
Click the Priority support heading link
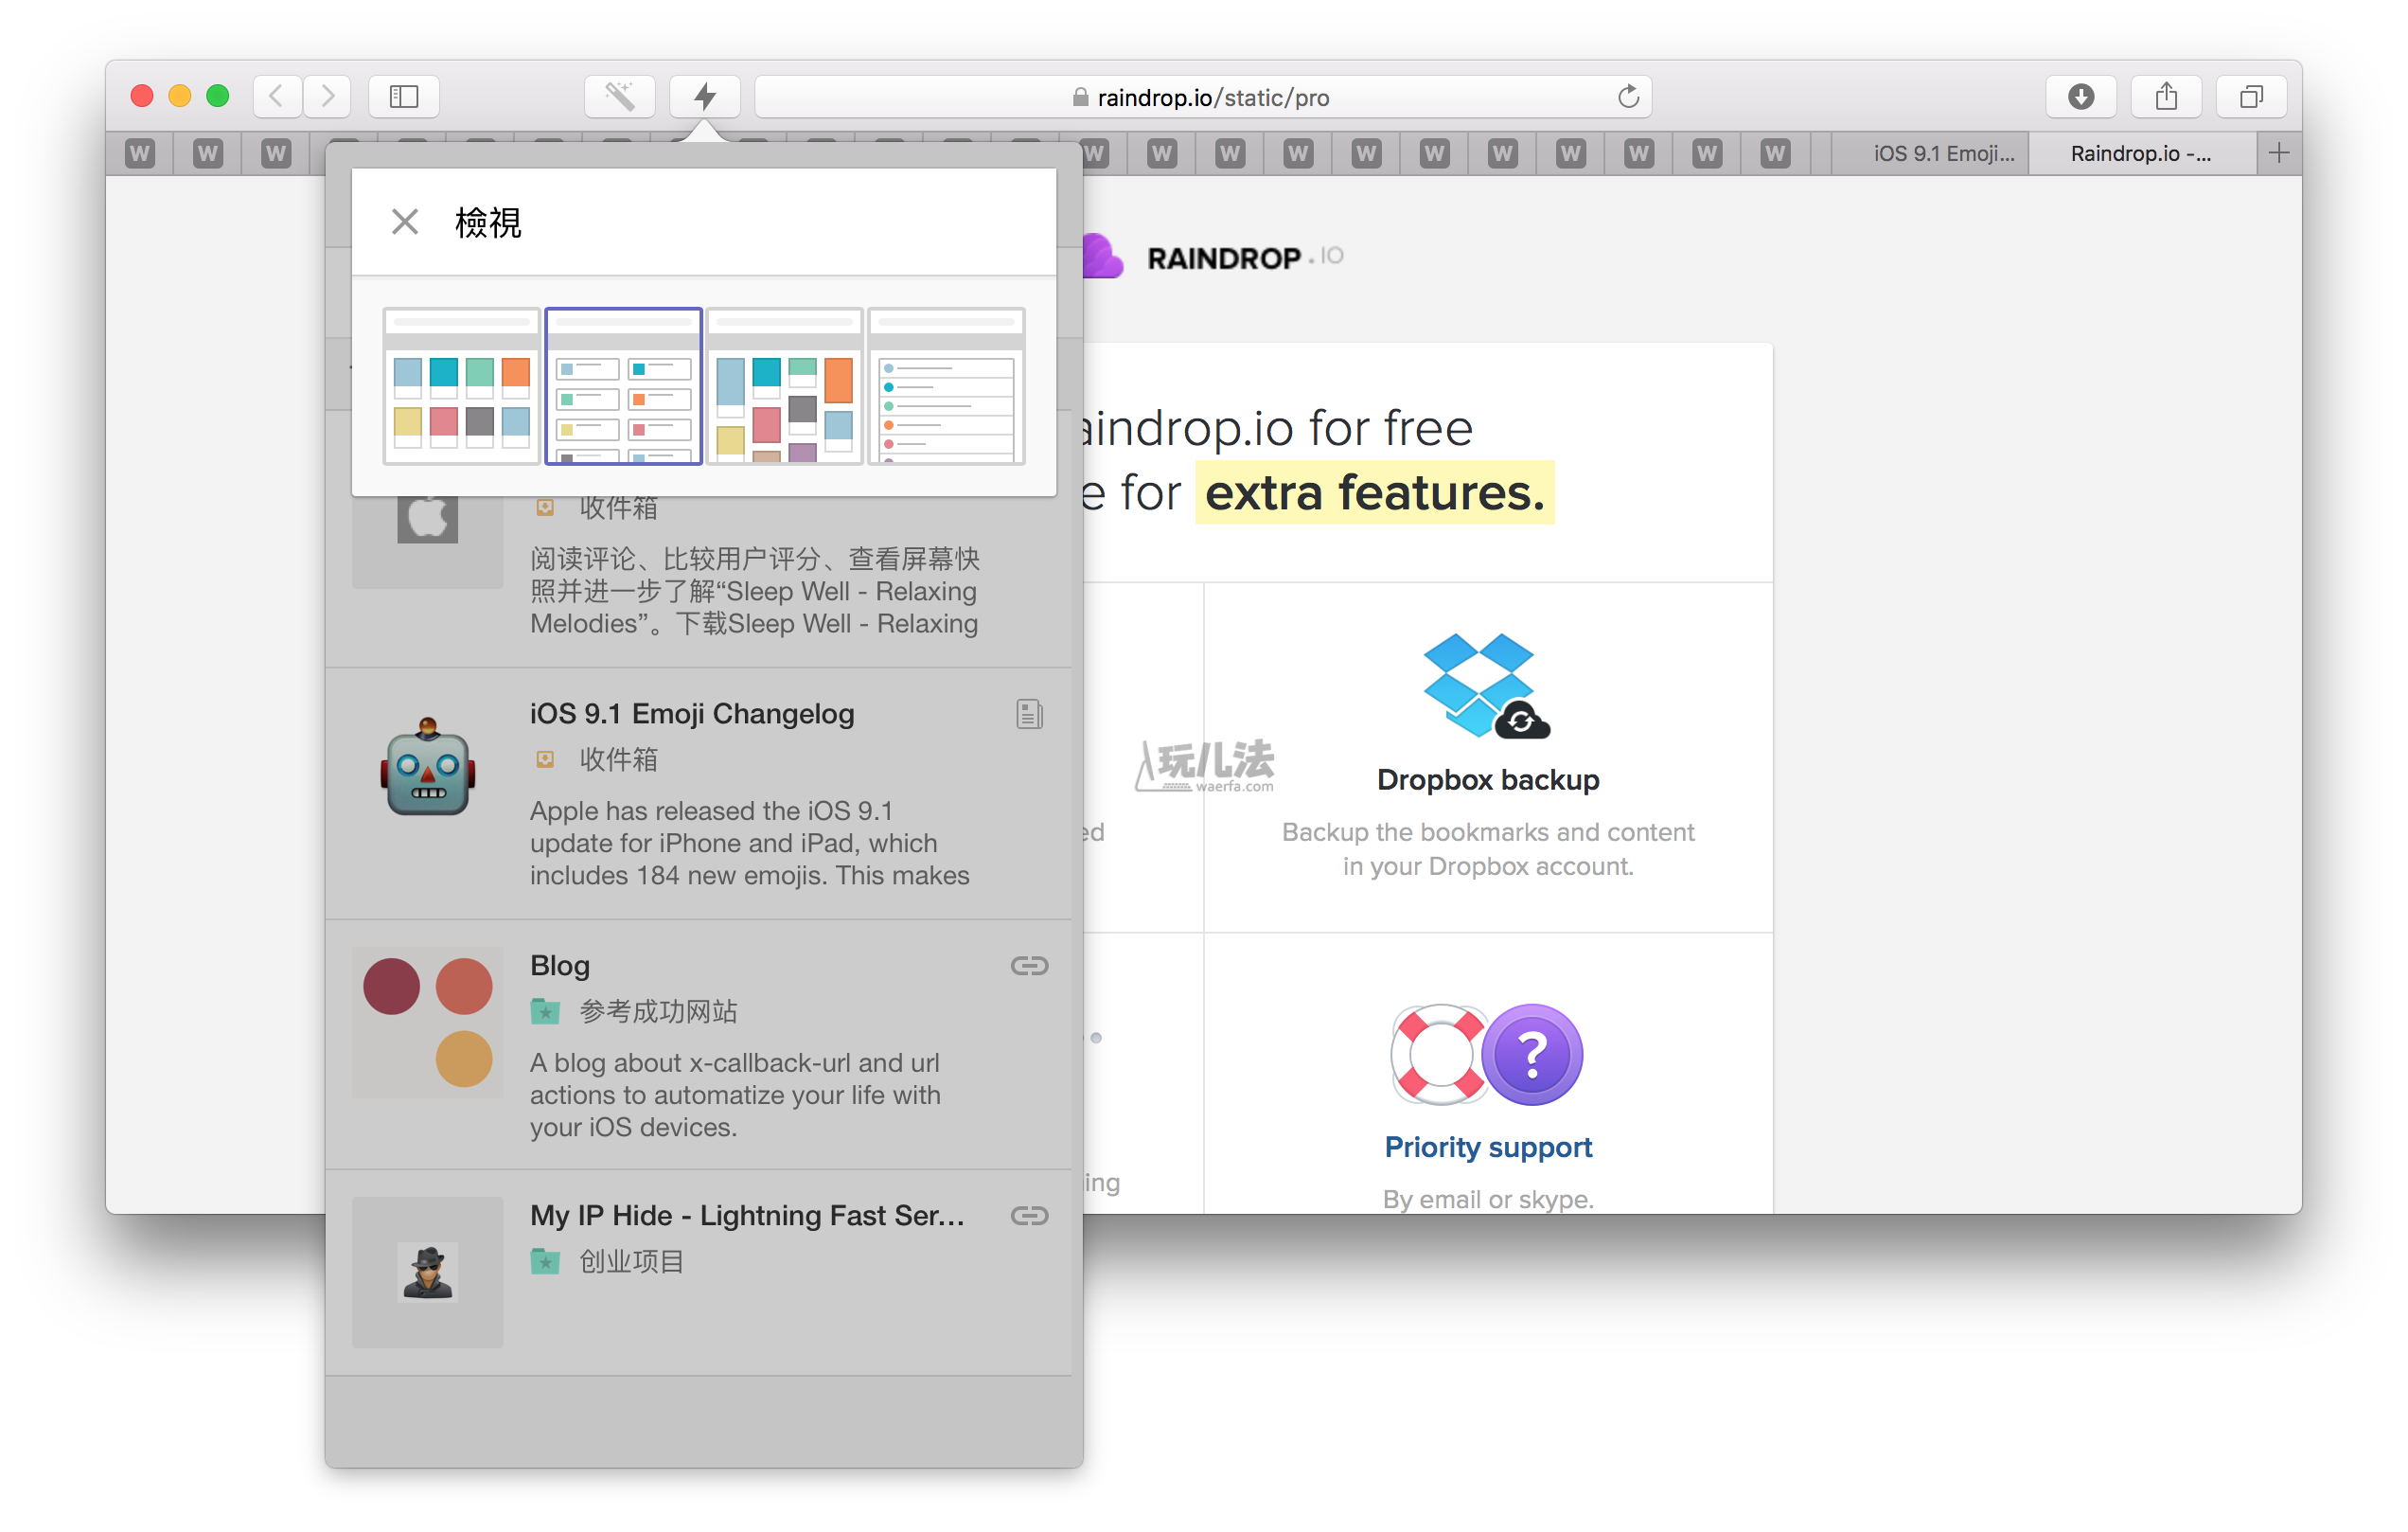point(1488,1147)
